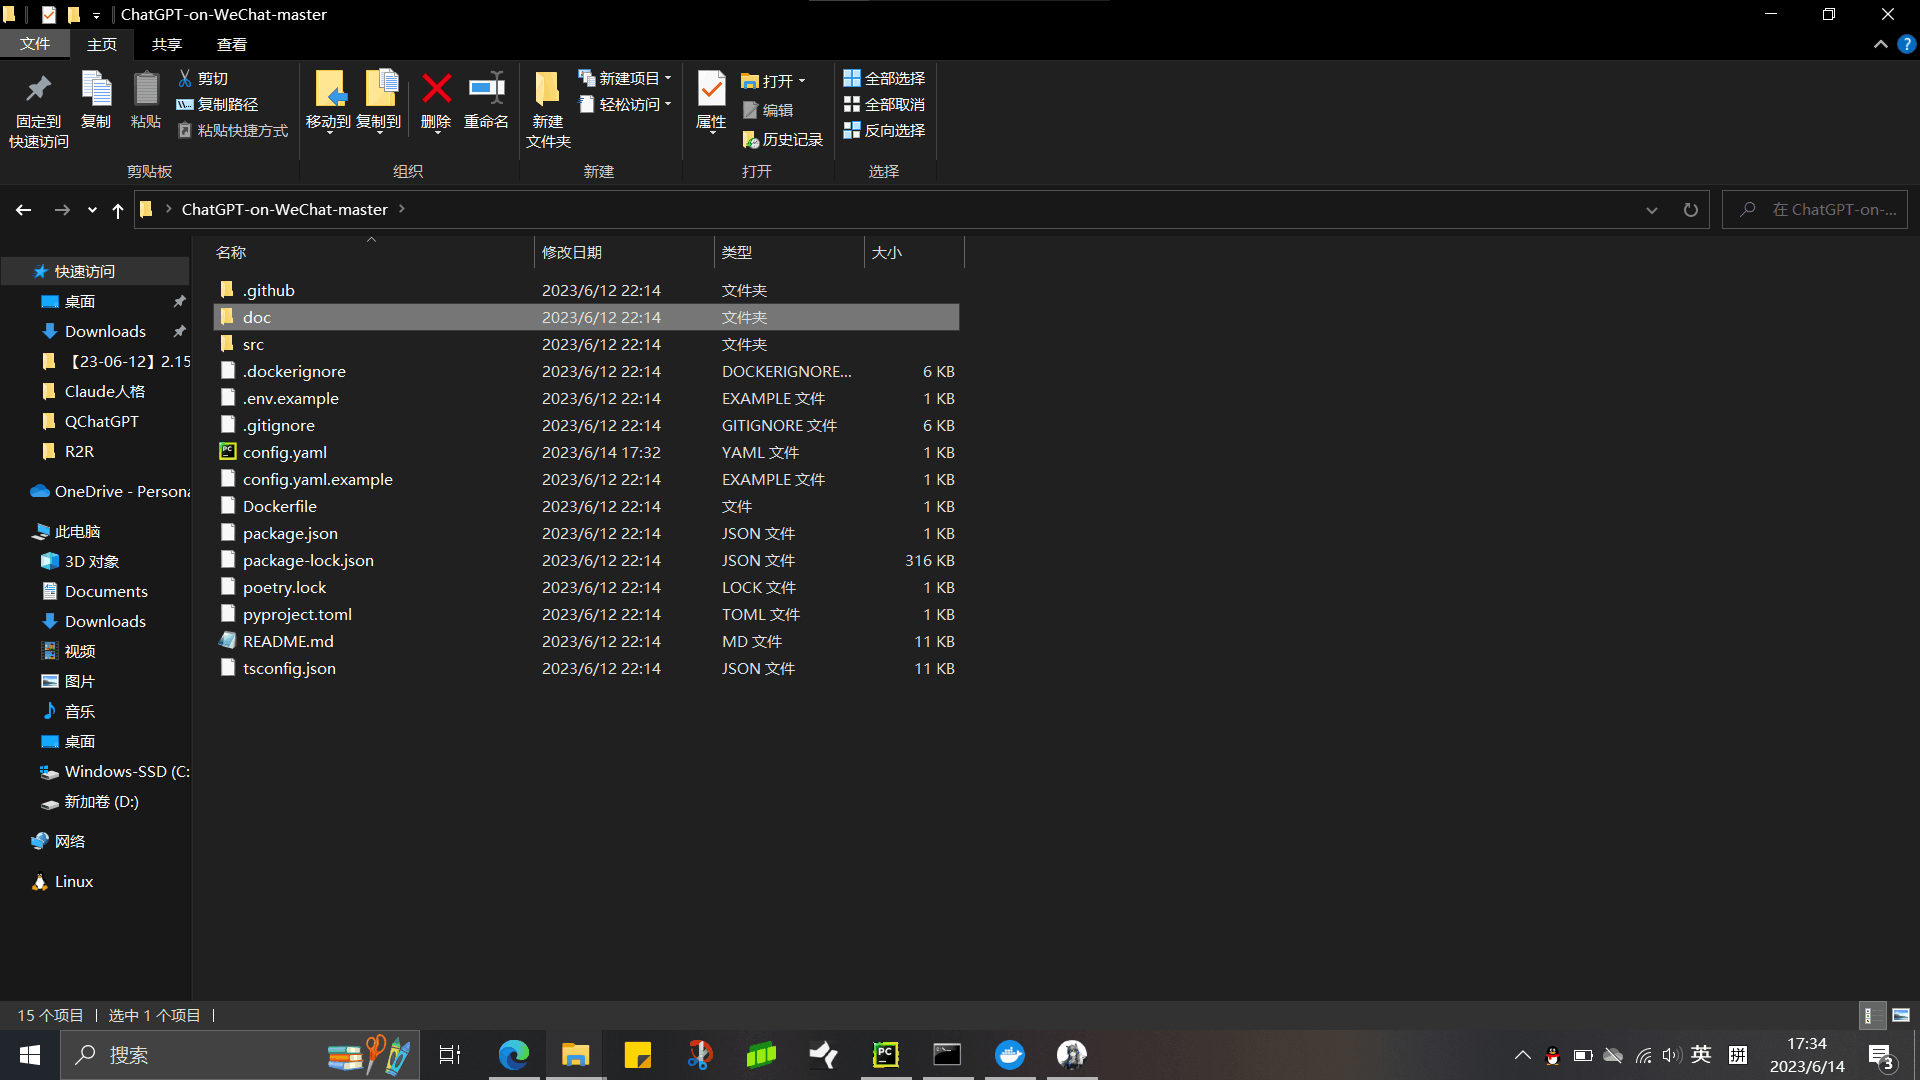
Task: Open the Share (共享) ribbon tab
Action: 166,44
